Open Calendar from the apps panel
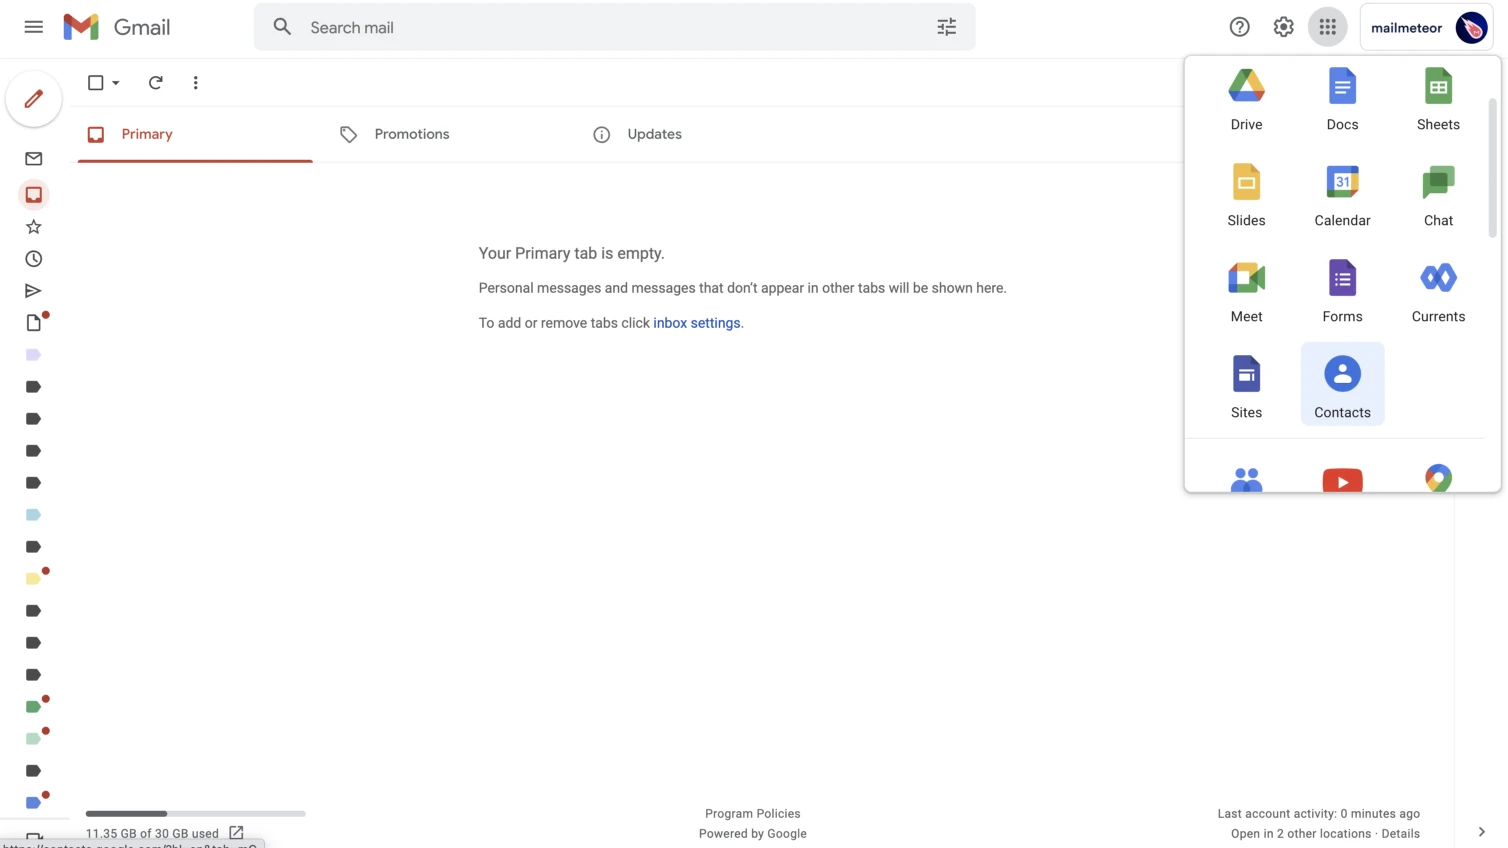The image size is (1508, 848). tap(1342, 193)
